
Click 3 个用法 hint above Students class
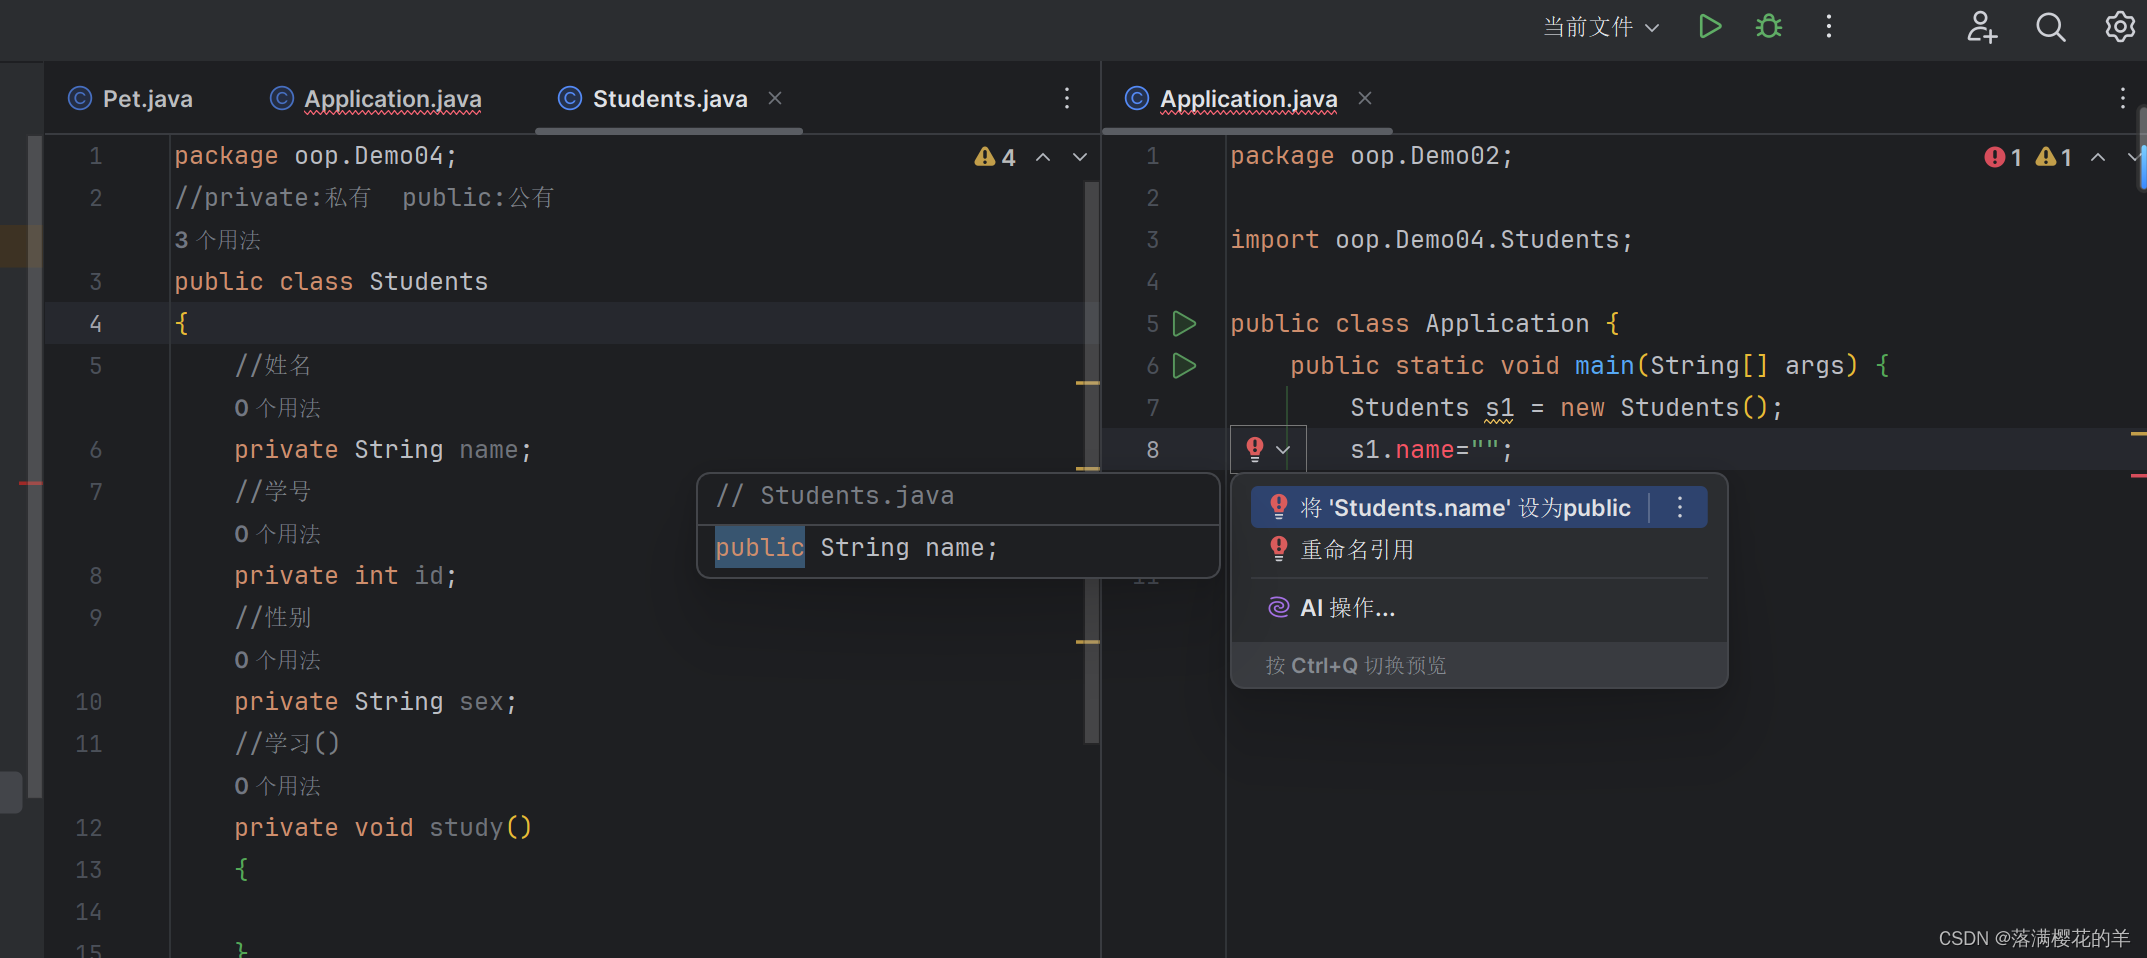point(217,240)
